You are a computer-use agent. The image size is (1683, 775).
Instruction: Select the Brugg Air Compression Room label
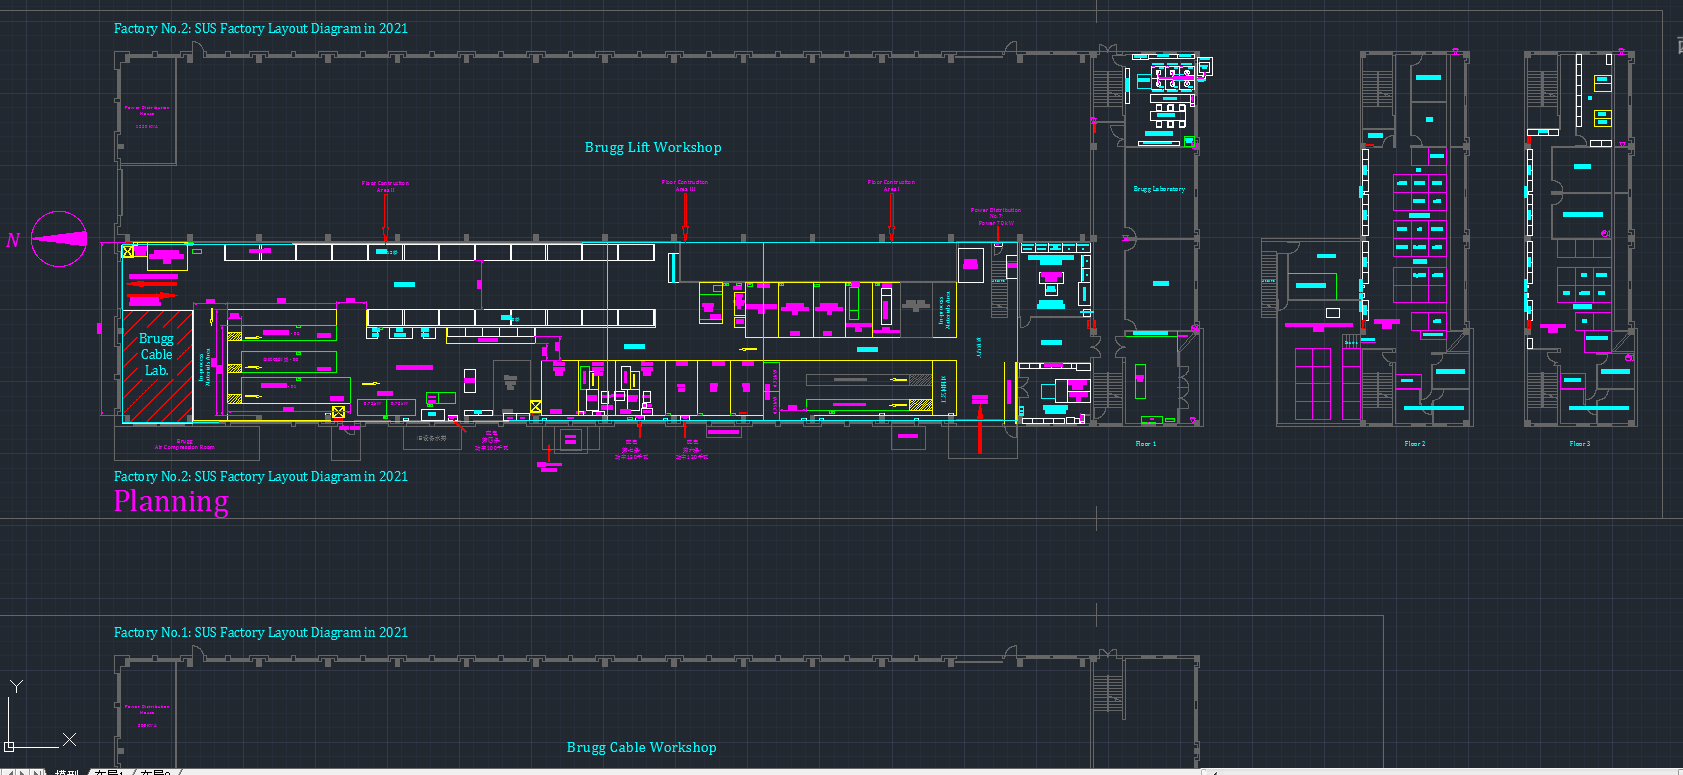[x=184, y=444]
